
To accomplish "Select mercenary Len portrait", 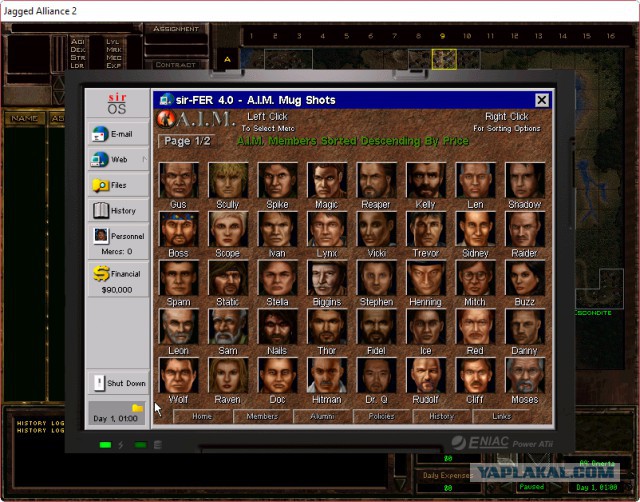I will (475, 180).
